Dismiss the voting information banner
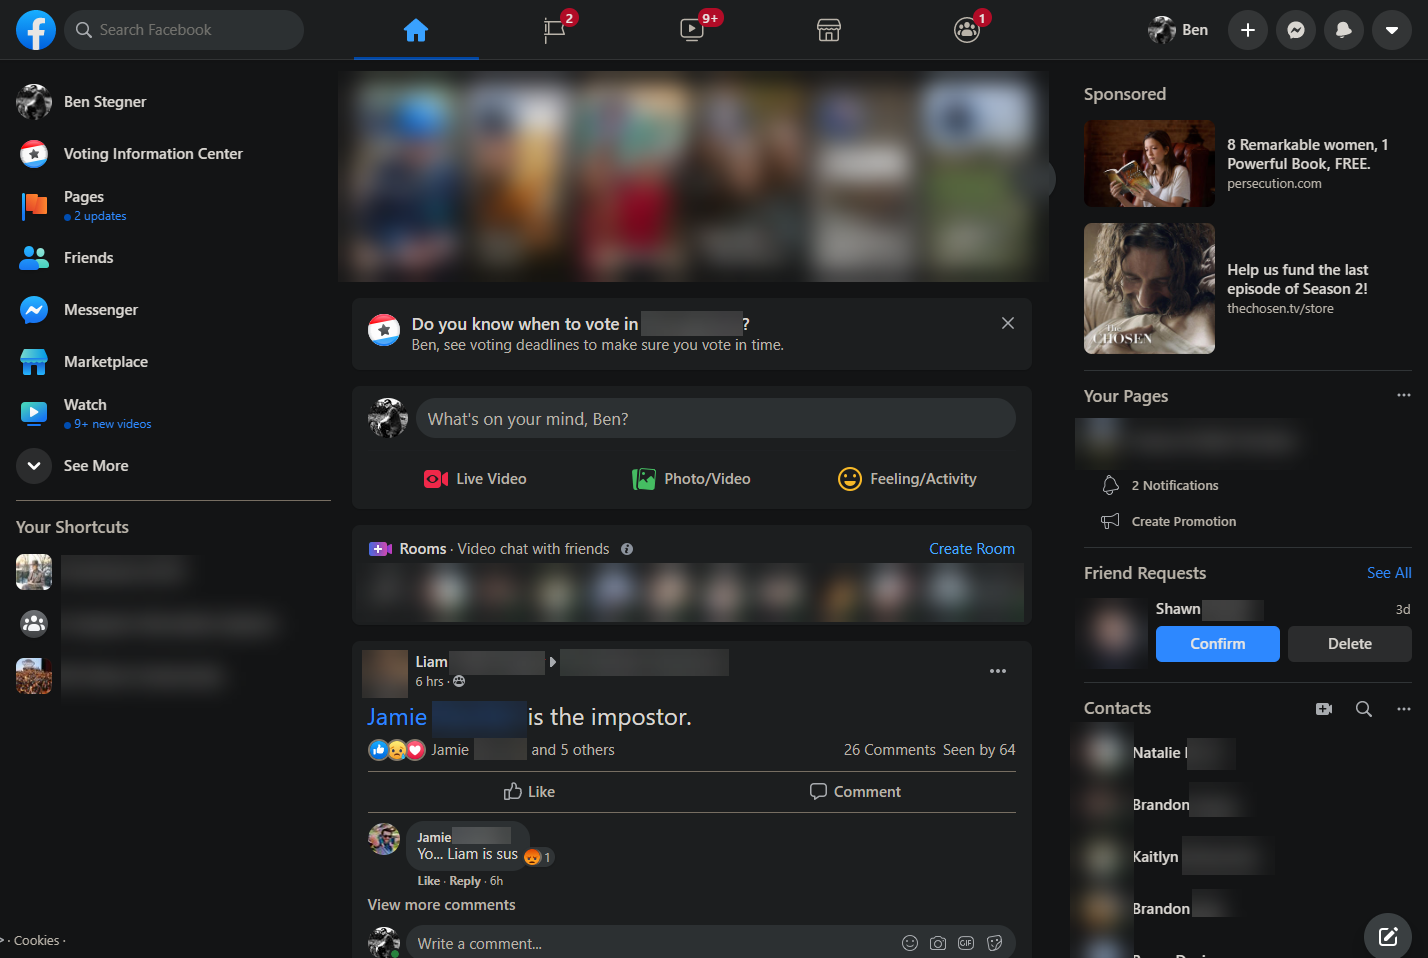The height and width of the screenshot is (958, 1428). point(1008,323)
